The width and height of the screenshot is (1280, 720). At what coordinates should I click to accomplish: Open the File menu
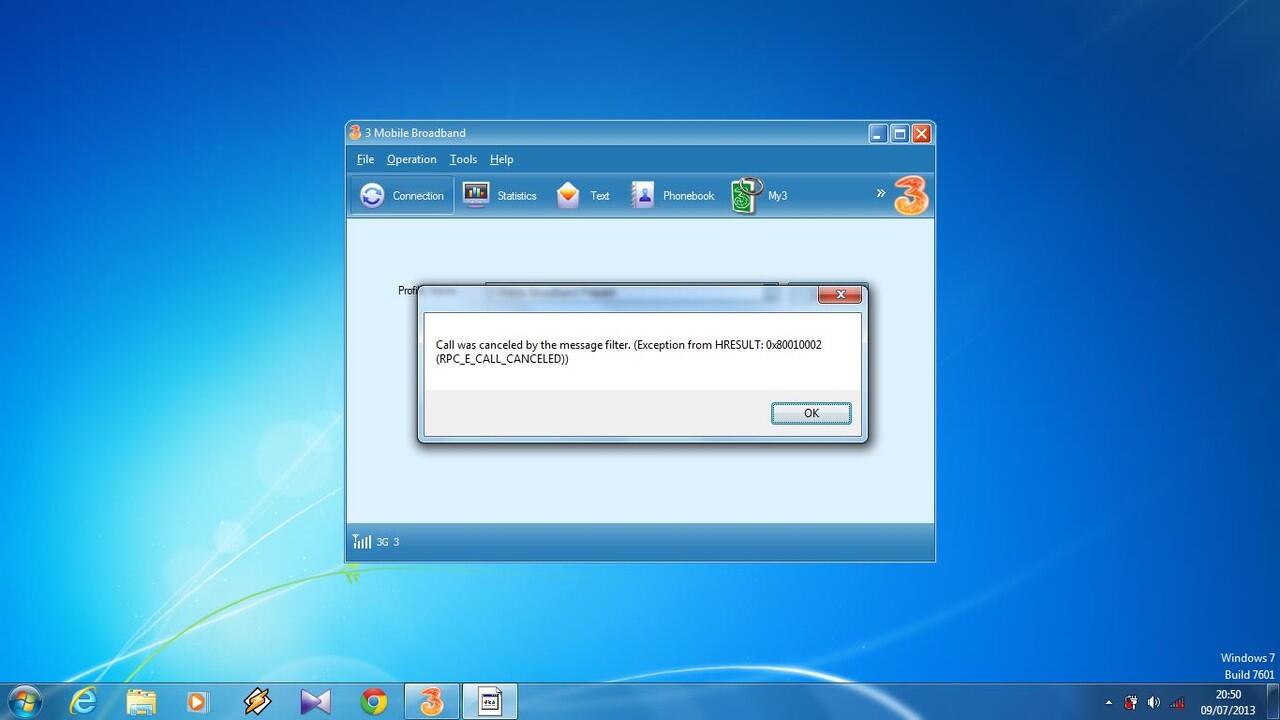(x=365, y=159)
